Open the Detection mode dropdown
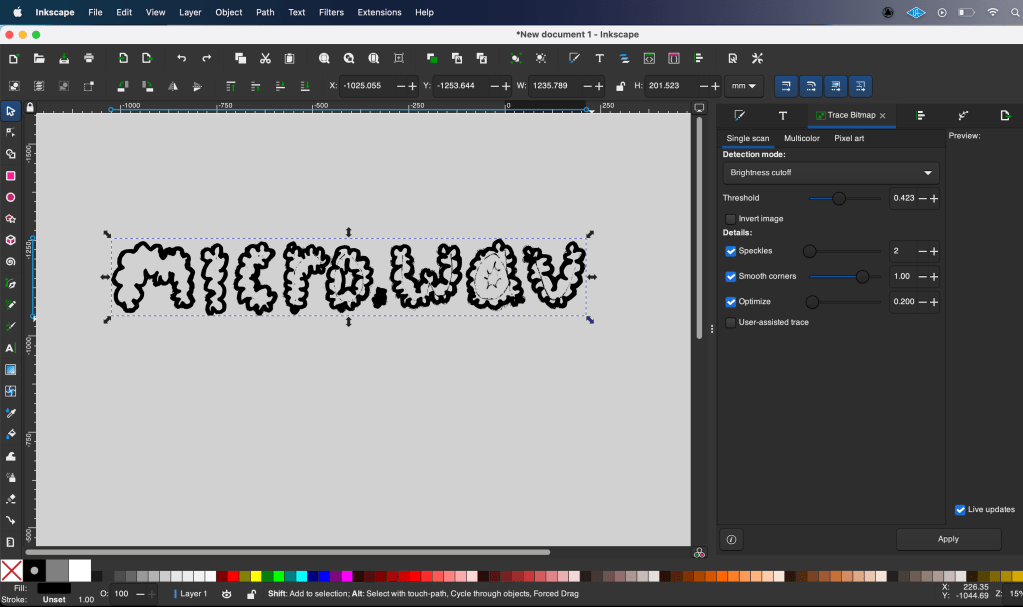 (x=831, y=173)
